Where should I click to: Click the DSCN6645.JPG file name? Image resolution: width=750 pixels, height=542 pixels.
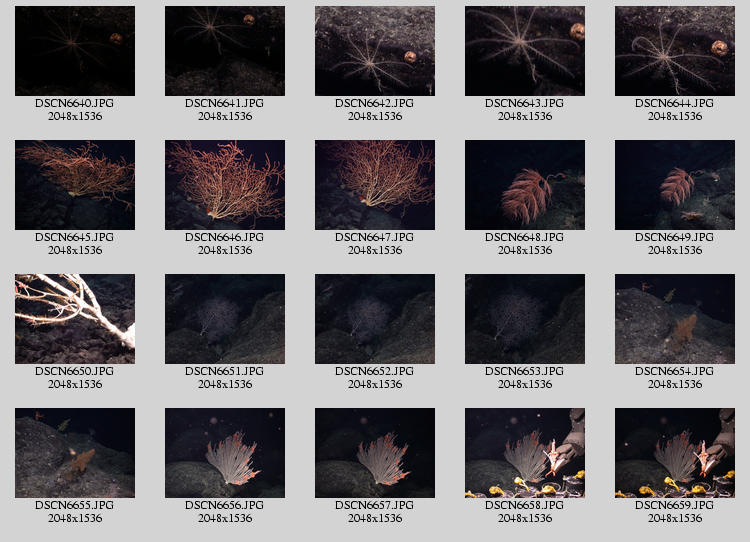point(75,237)
